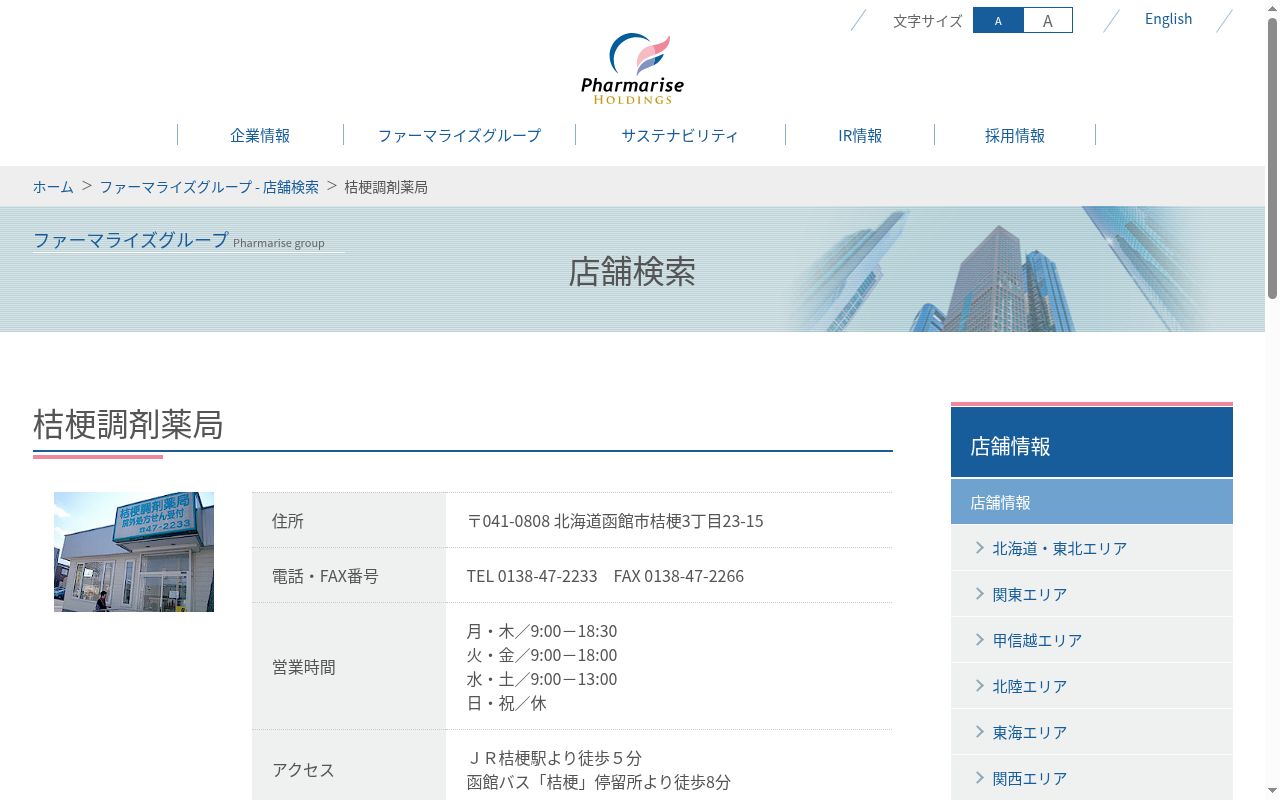This screenshot has width=1280, height=800.
Task: Expand 北海道・東北エリア chevron arrow
Action: [x=980, y=547]
